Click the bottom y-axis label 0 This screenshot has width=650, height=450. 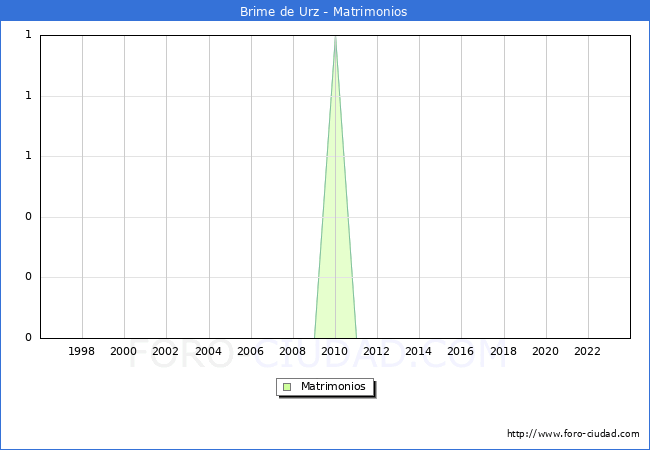[28, 338]
